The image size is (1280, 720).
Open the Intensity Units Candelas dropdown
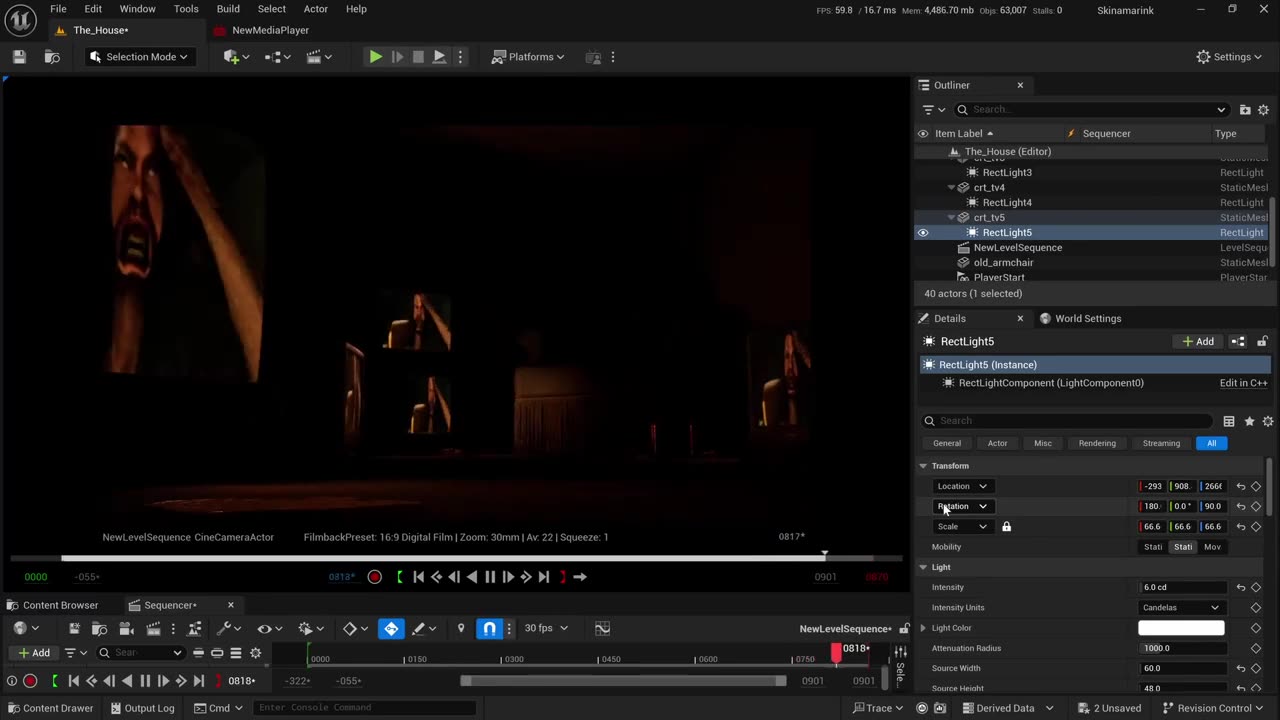(x=1181, y=607)
